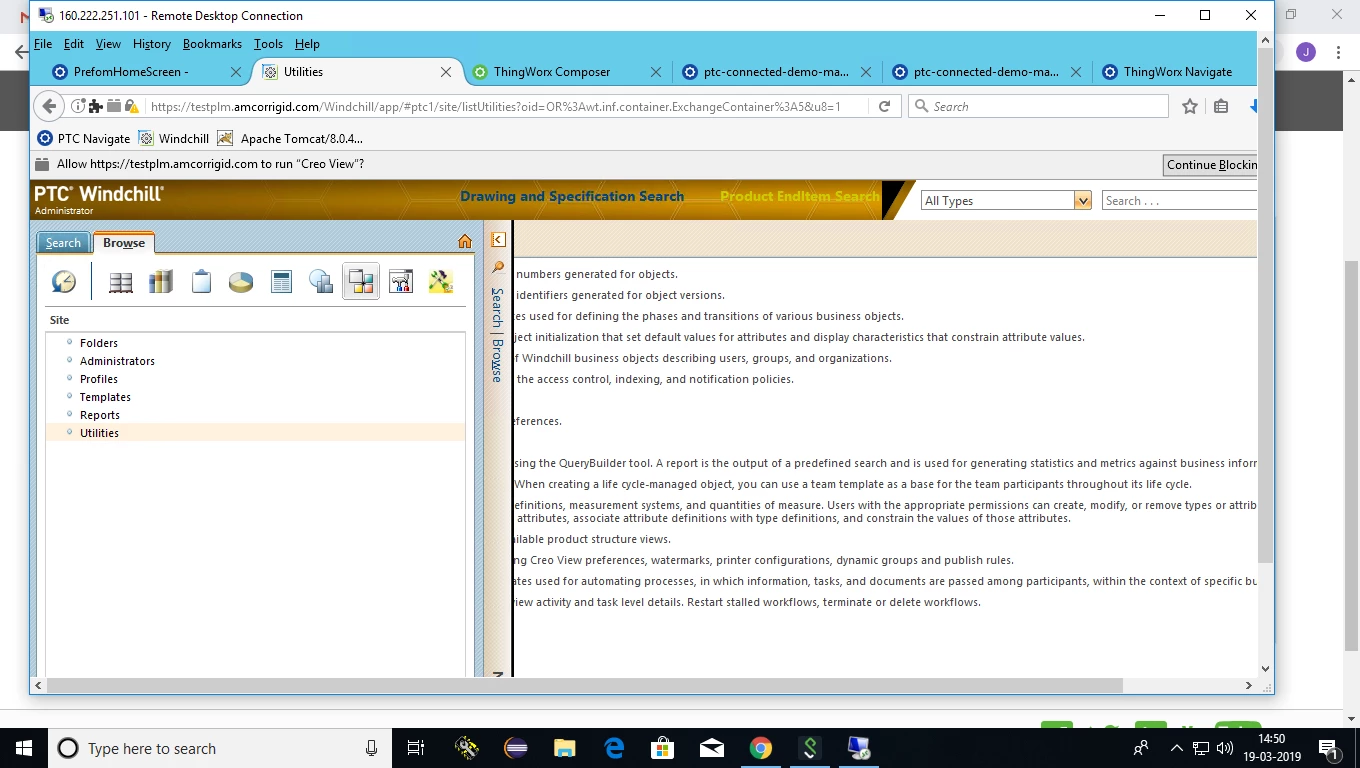This screenshot has height=768, width=1360.
Task: Switch to the ThingWorx Composer tab
Action: (x=565, y=72)
